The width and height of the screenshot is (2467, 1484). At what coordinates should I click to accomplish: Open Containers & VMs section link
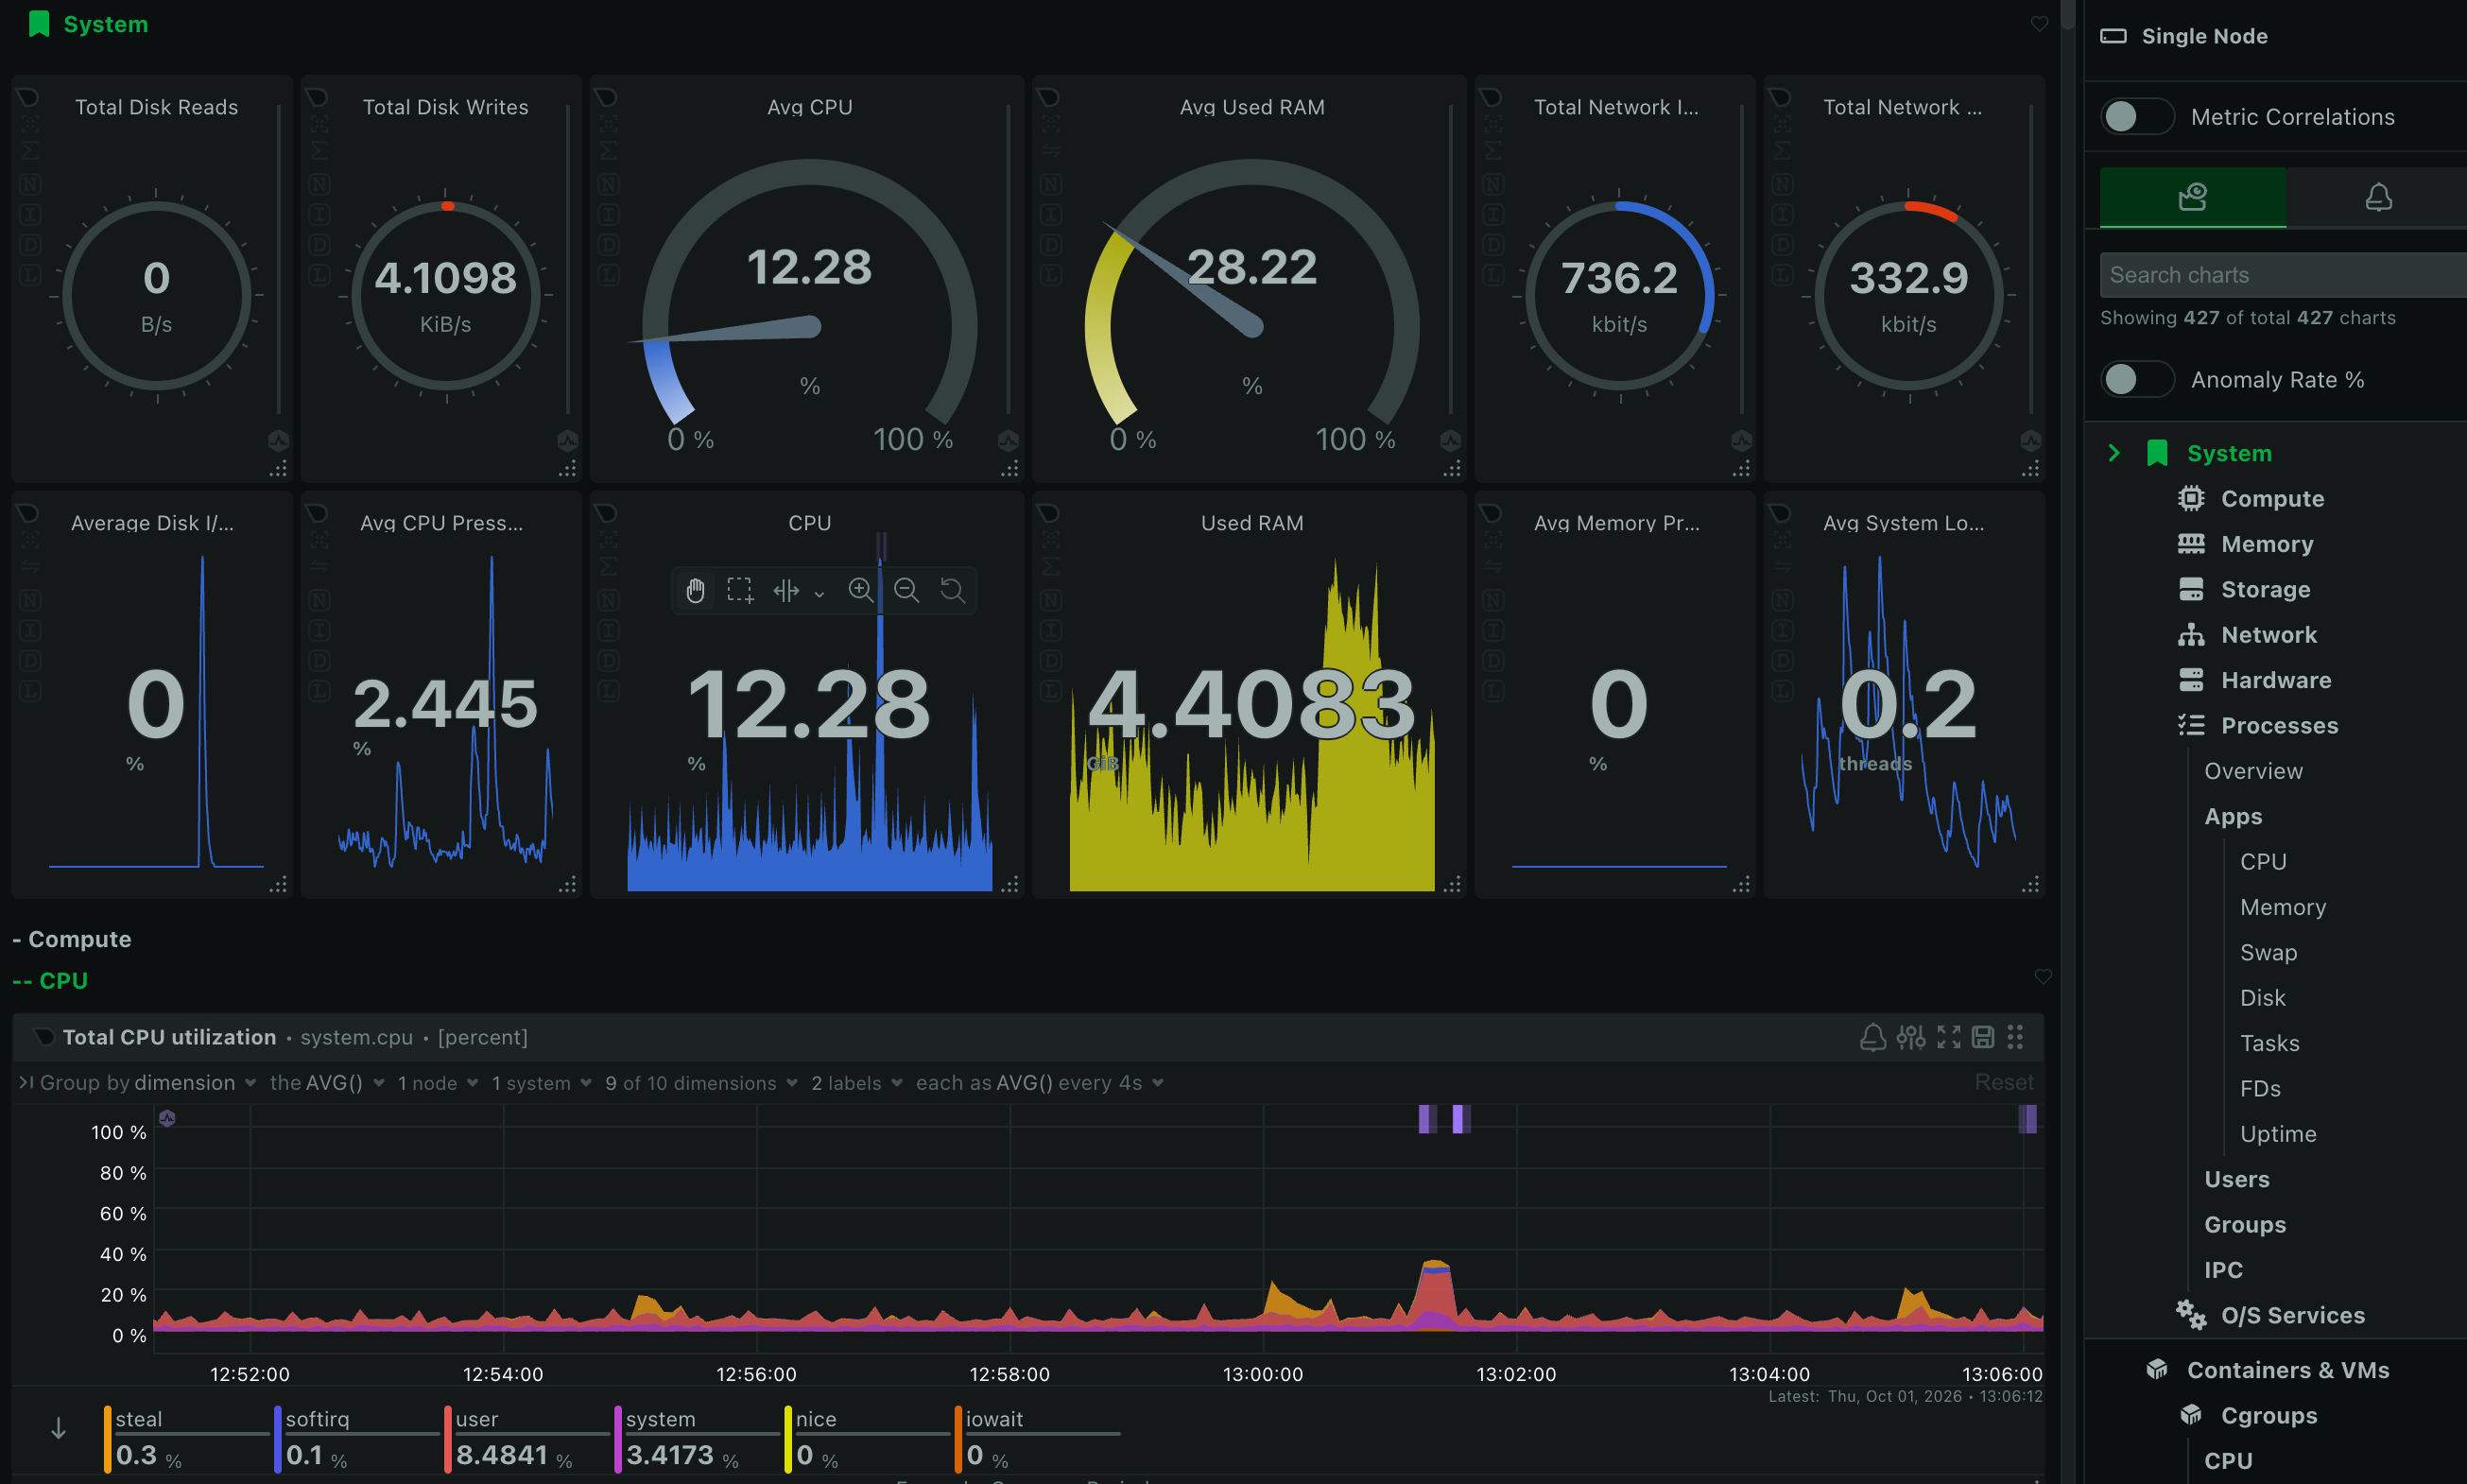pyautogui.click(x=2287, y=1371)
